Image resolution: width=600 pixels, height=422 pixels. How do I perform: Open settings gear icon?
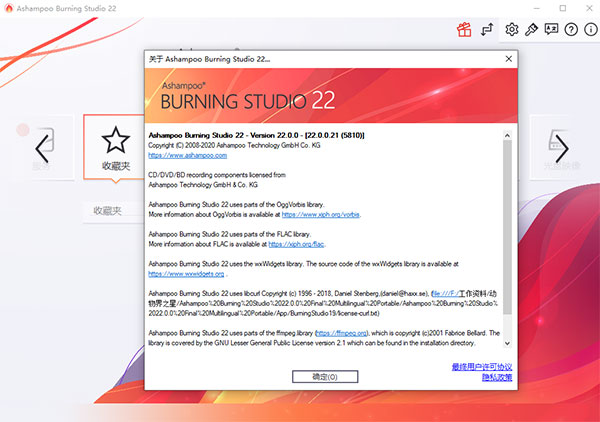[x=512, y=29]
